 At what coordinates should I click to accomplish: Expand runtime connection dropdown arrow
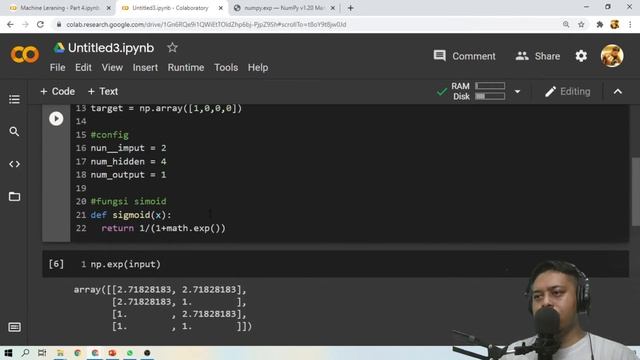pos(517,91)
